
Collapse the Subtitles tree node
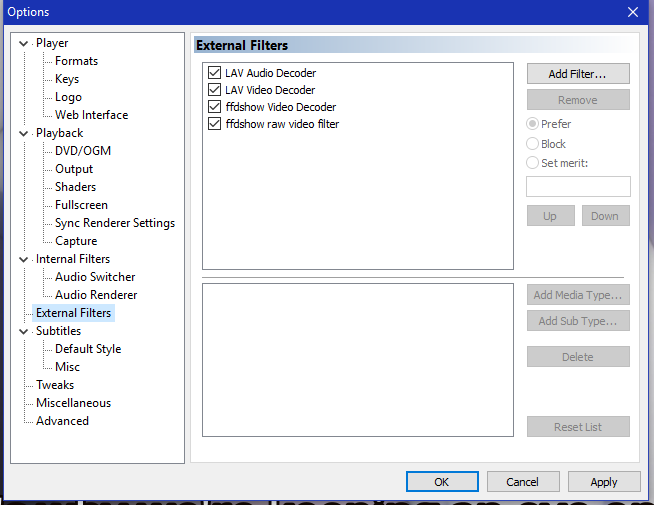[x=24, y=331]
